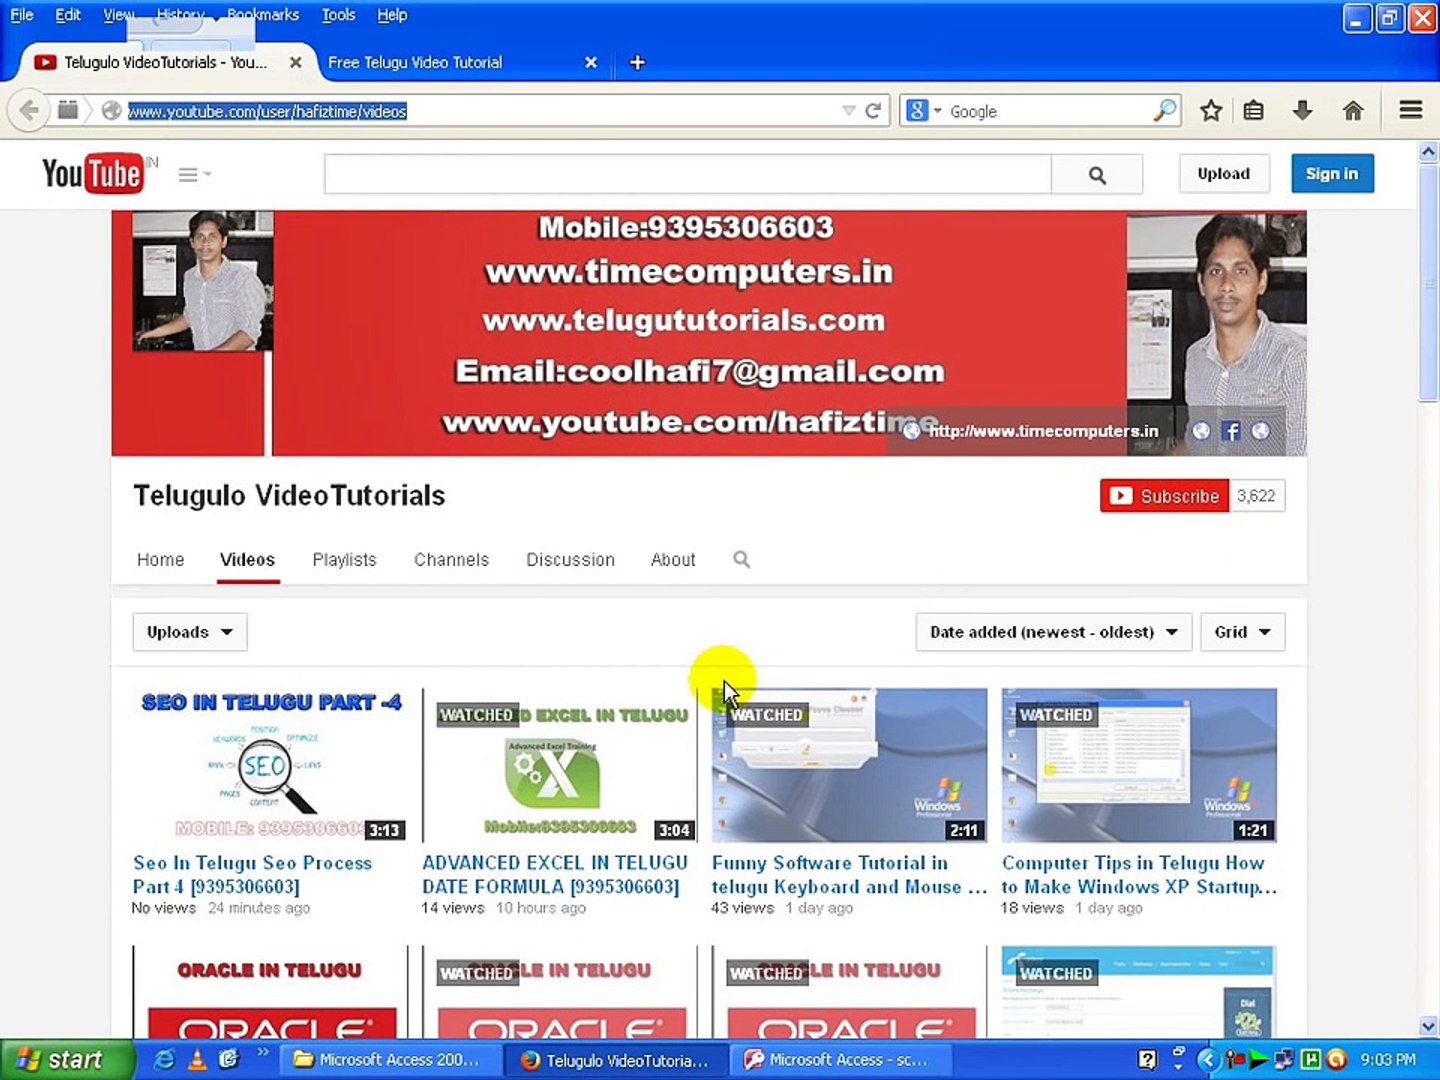Open the channel About tab
The height and width of the screenshot is (1080, 1440).
(673, 560)
